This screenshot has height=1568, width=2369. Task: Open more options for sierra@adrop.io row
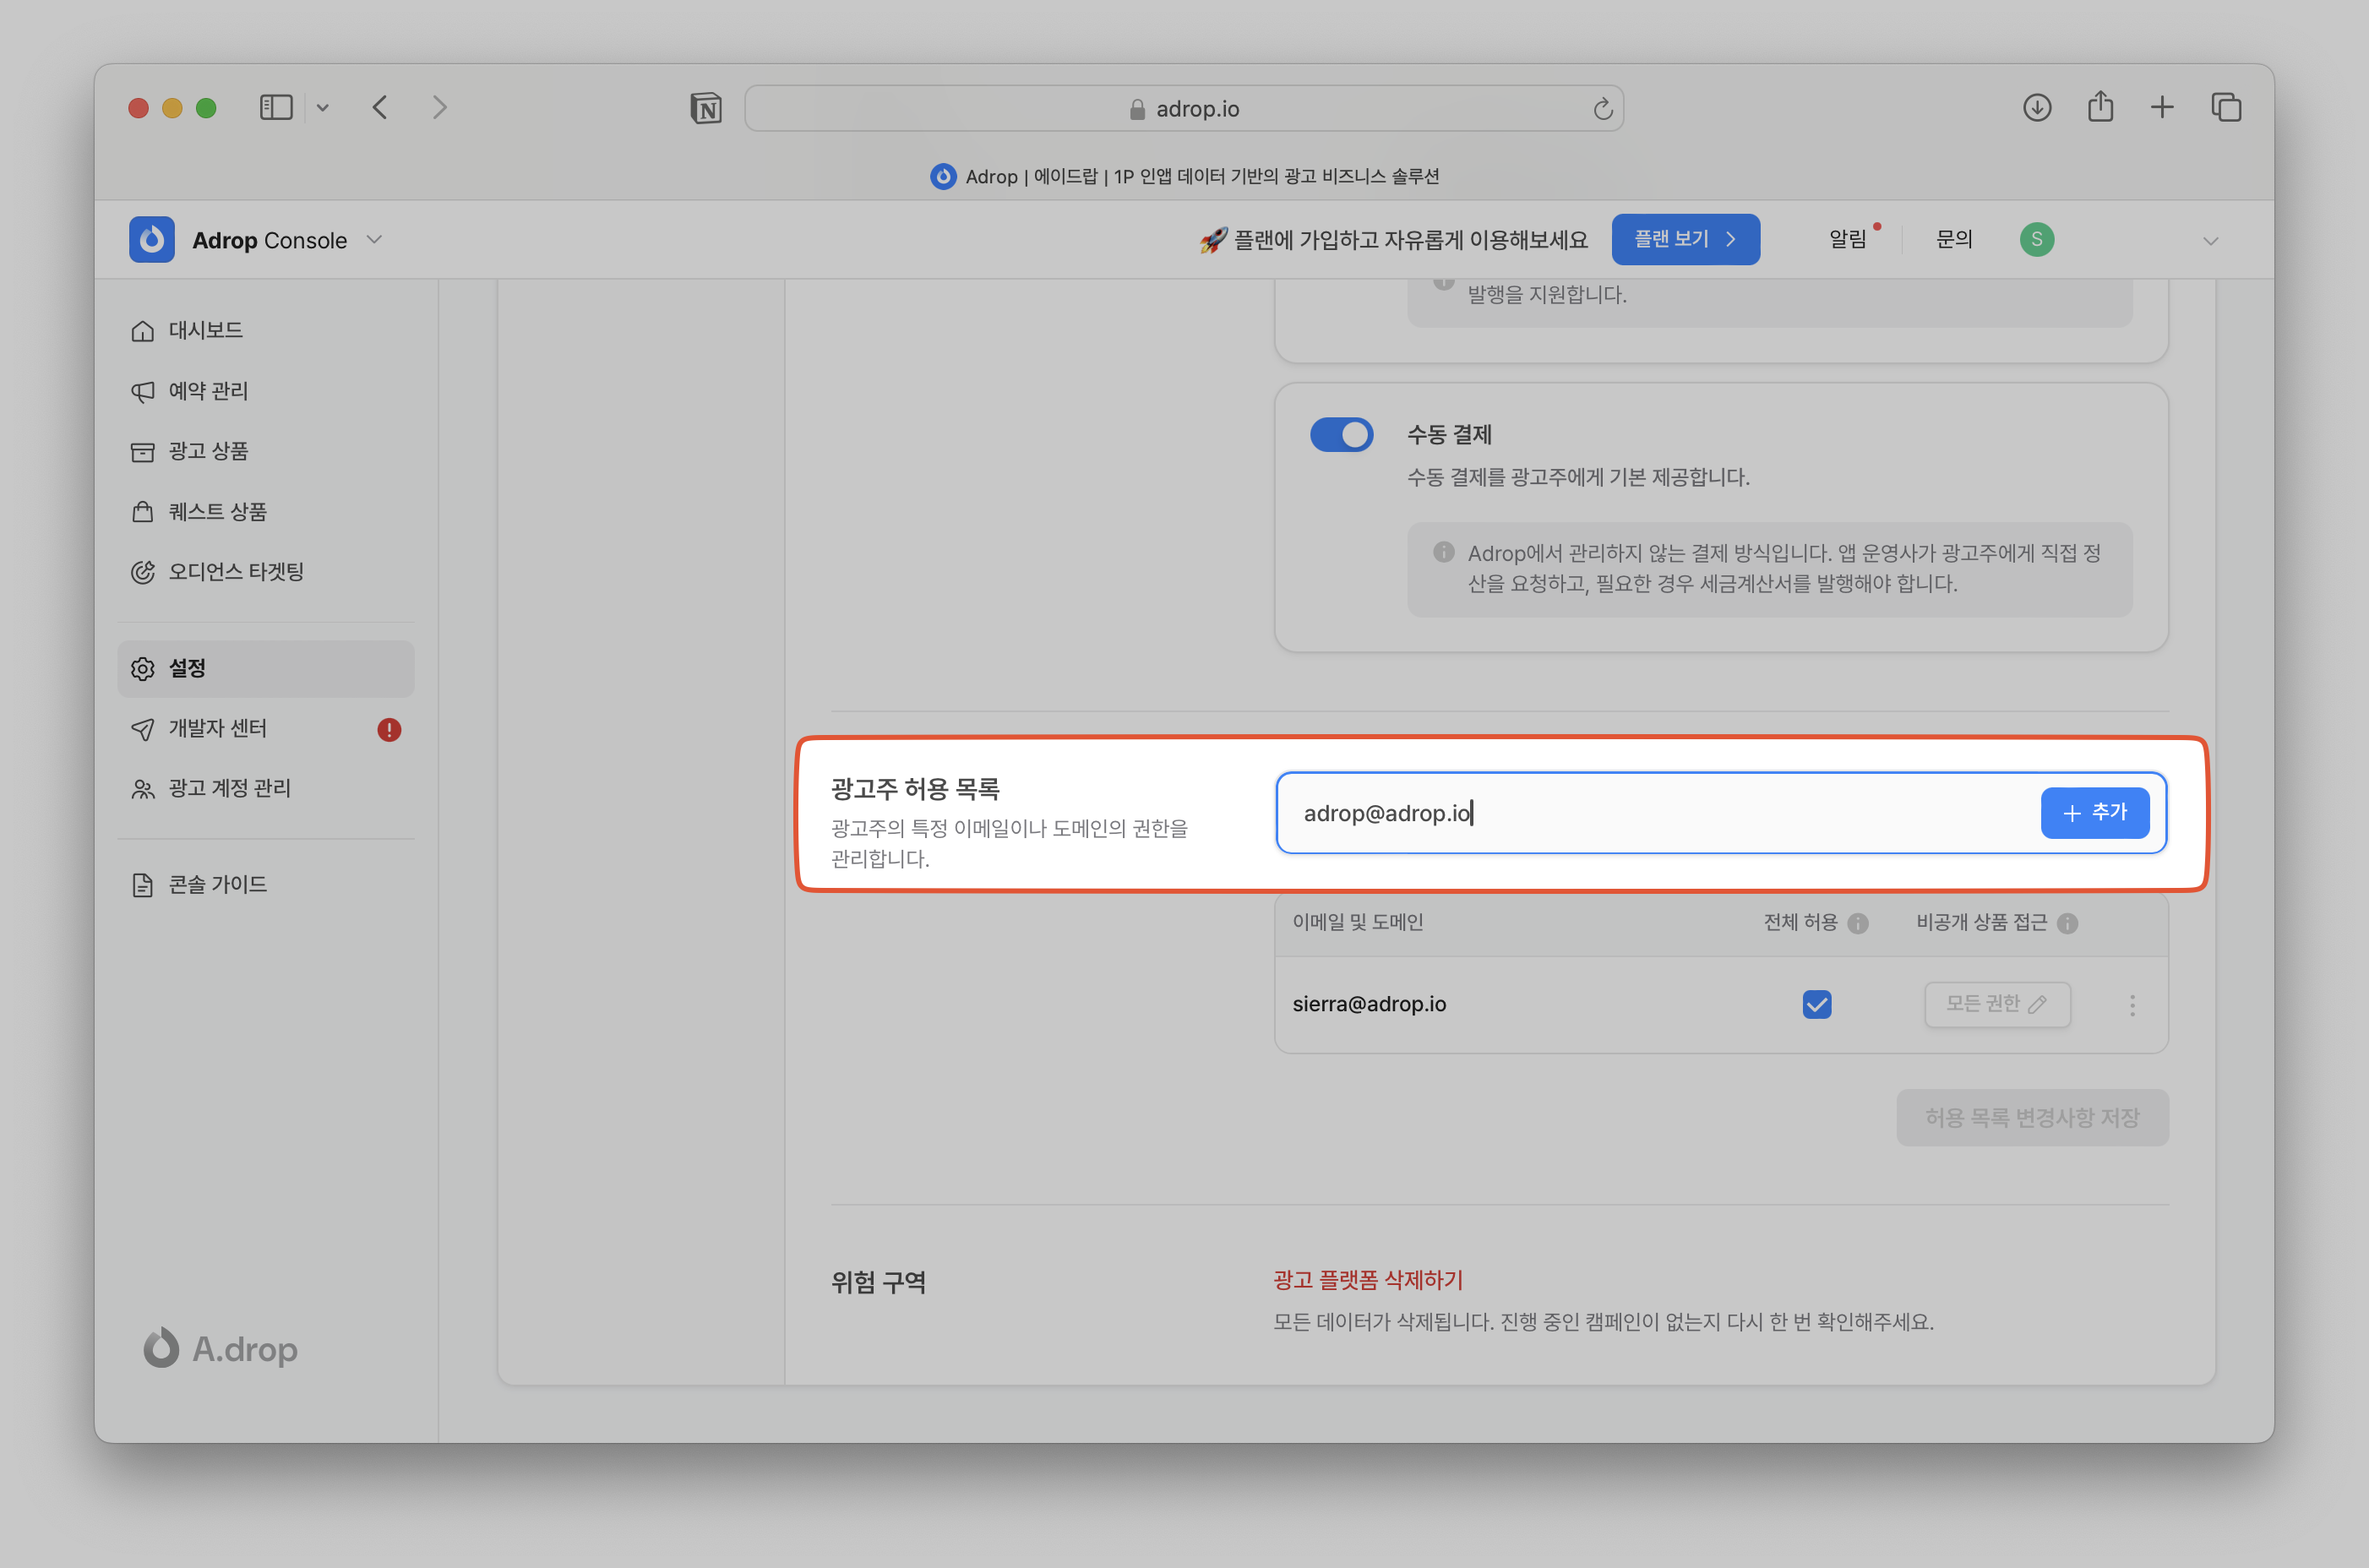(2132, 1005)
